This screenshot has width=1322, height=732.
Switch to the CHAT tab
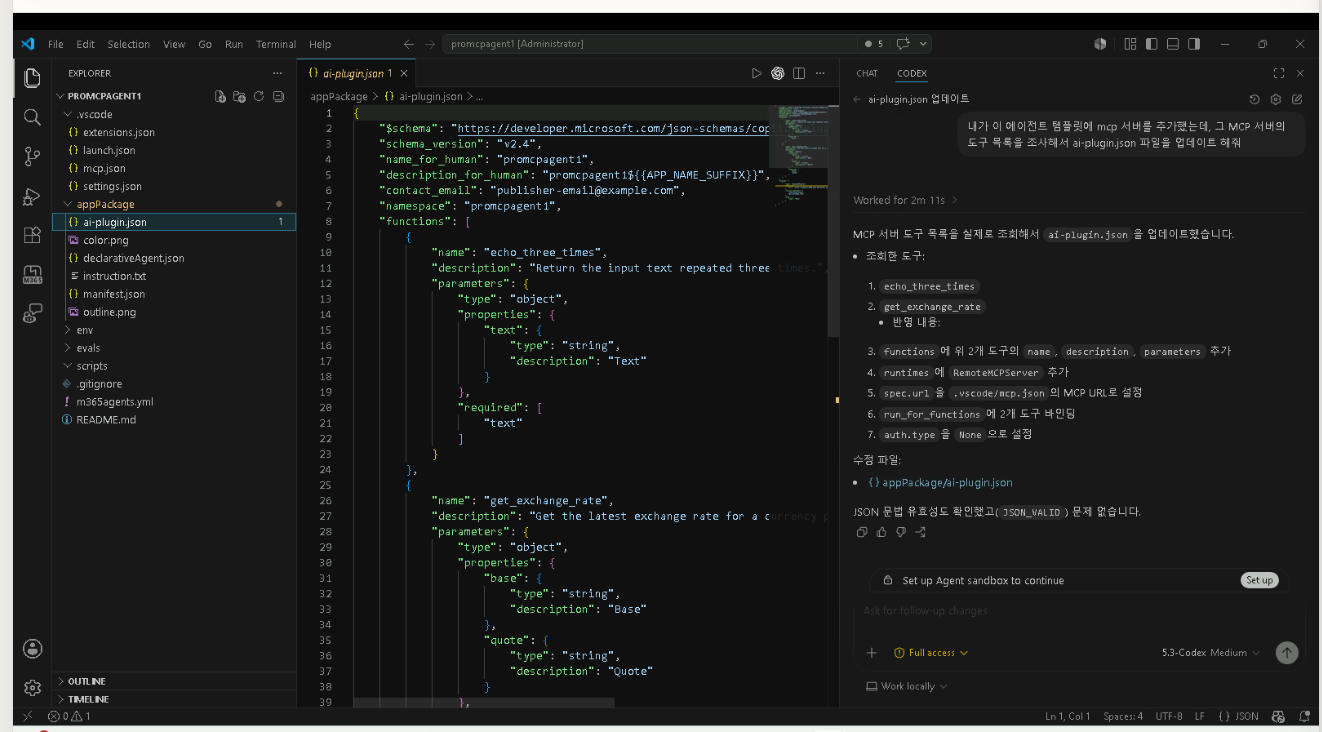coord(867,73)
